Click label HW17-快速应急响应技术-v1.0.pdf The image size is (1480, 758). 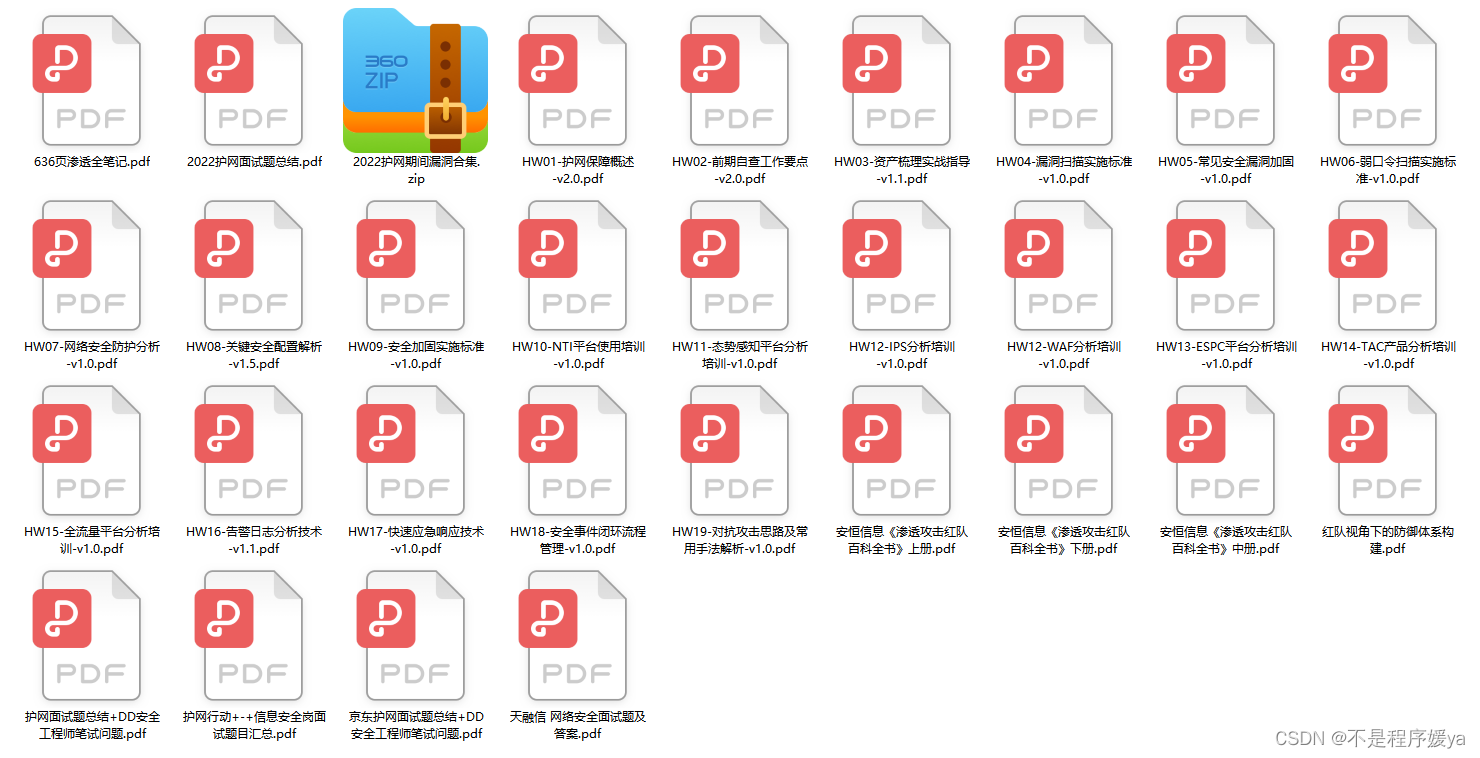click(x=416, y=540)
